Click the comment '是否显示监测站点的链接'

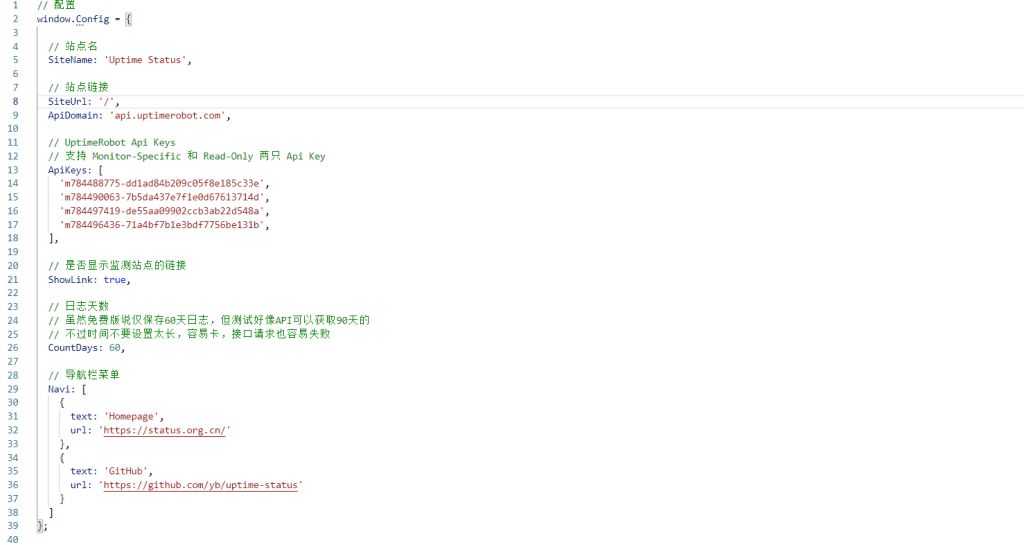(117, 266)
